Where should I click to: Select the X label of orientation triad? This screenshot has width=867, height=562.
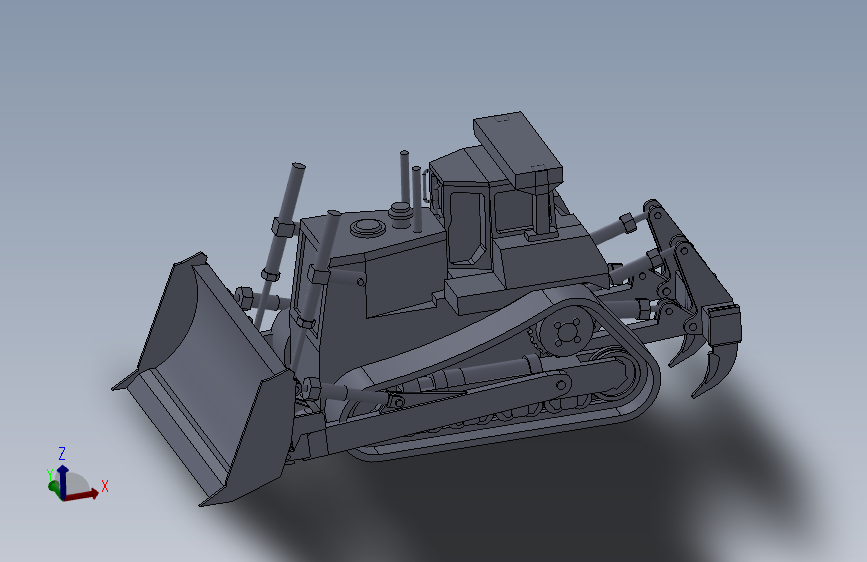[x=105, y=486]
